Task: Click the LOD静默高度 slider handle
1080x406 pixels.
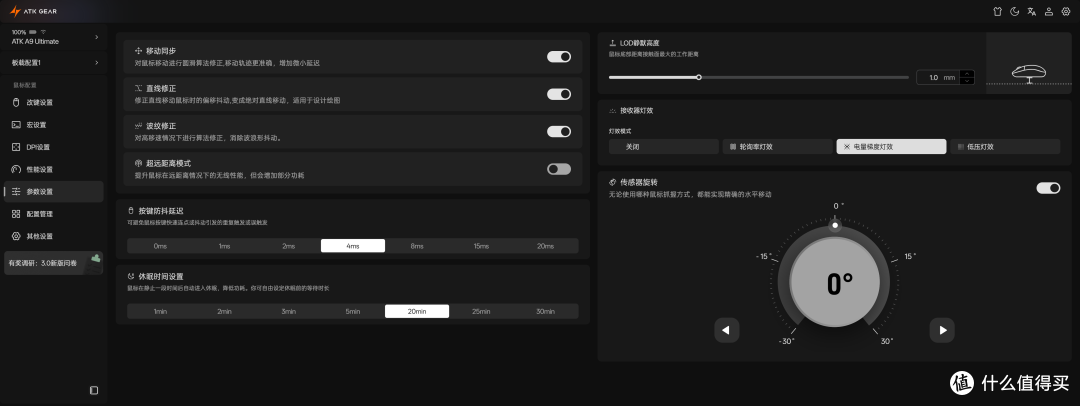Action: click(x=698, y=77)
